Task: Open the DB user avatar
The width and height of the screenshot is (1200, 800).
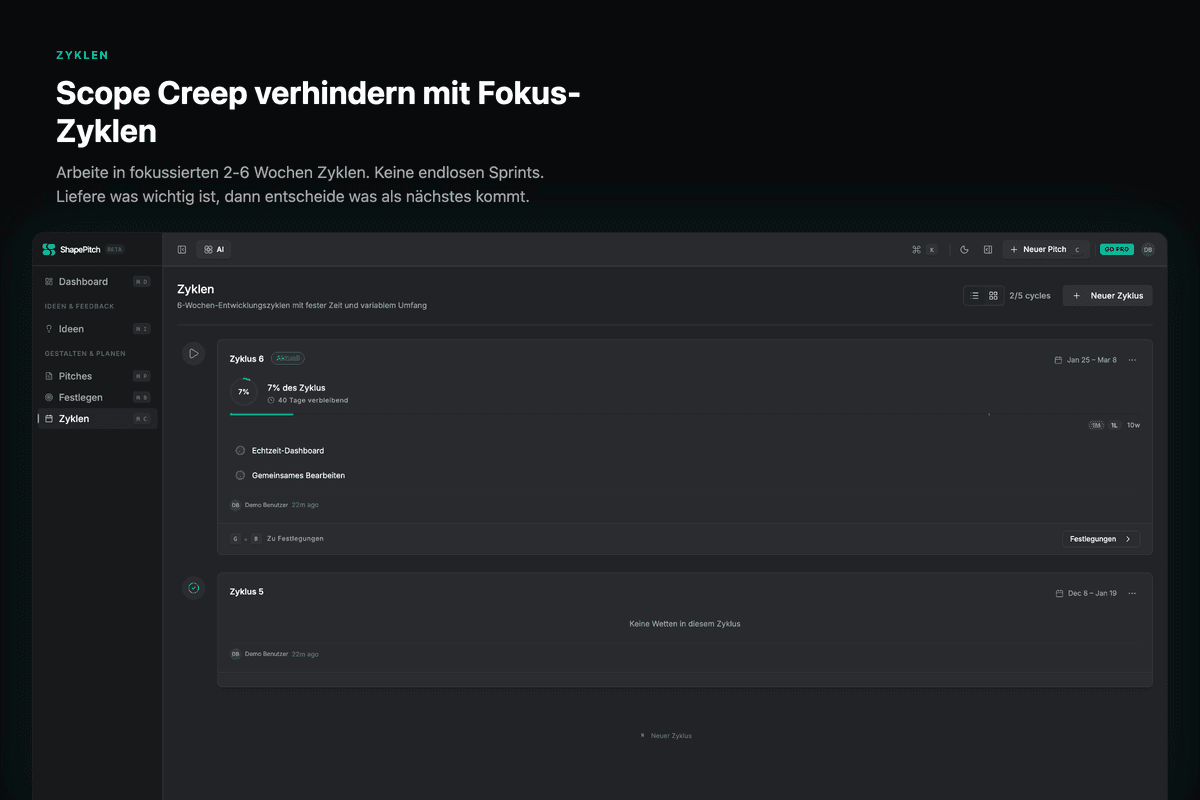Action: [x=1147, y=249]
